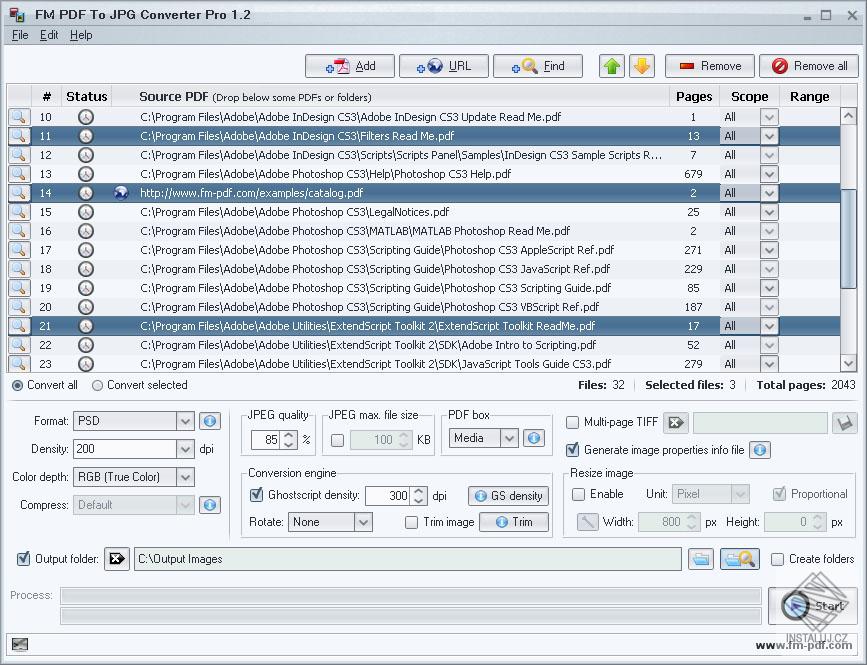Screen dimensions: 867x665
Task: Click the green move up arrow icon
Action: pos(612,66)
